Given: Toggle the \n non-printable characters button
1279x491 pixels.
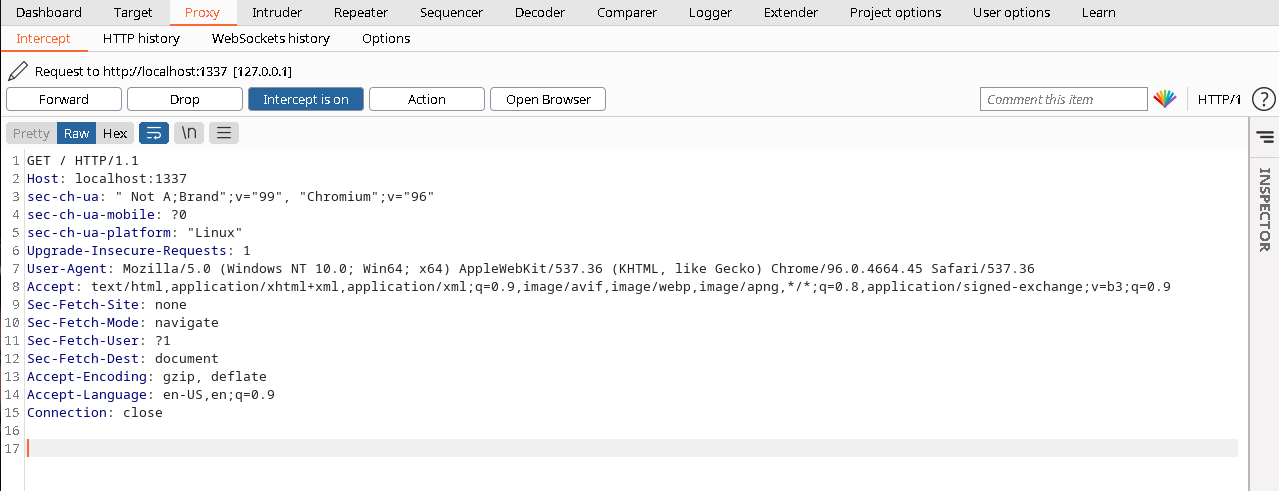Looking at the screenshot, I should [x=189, y=133].
